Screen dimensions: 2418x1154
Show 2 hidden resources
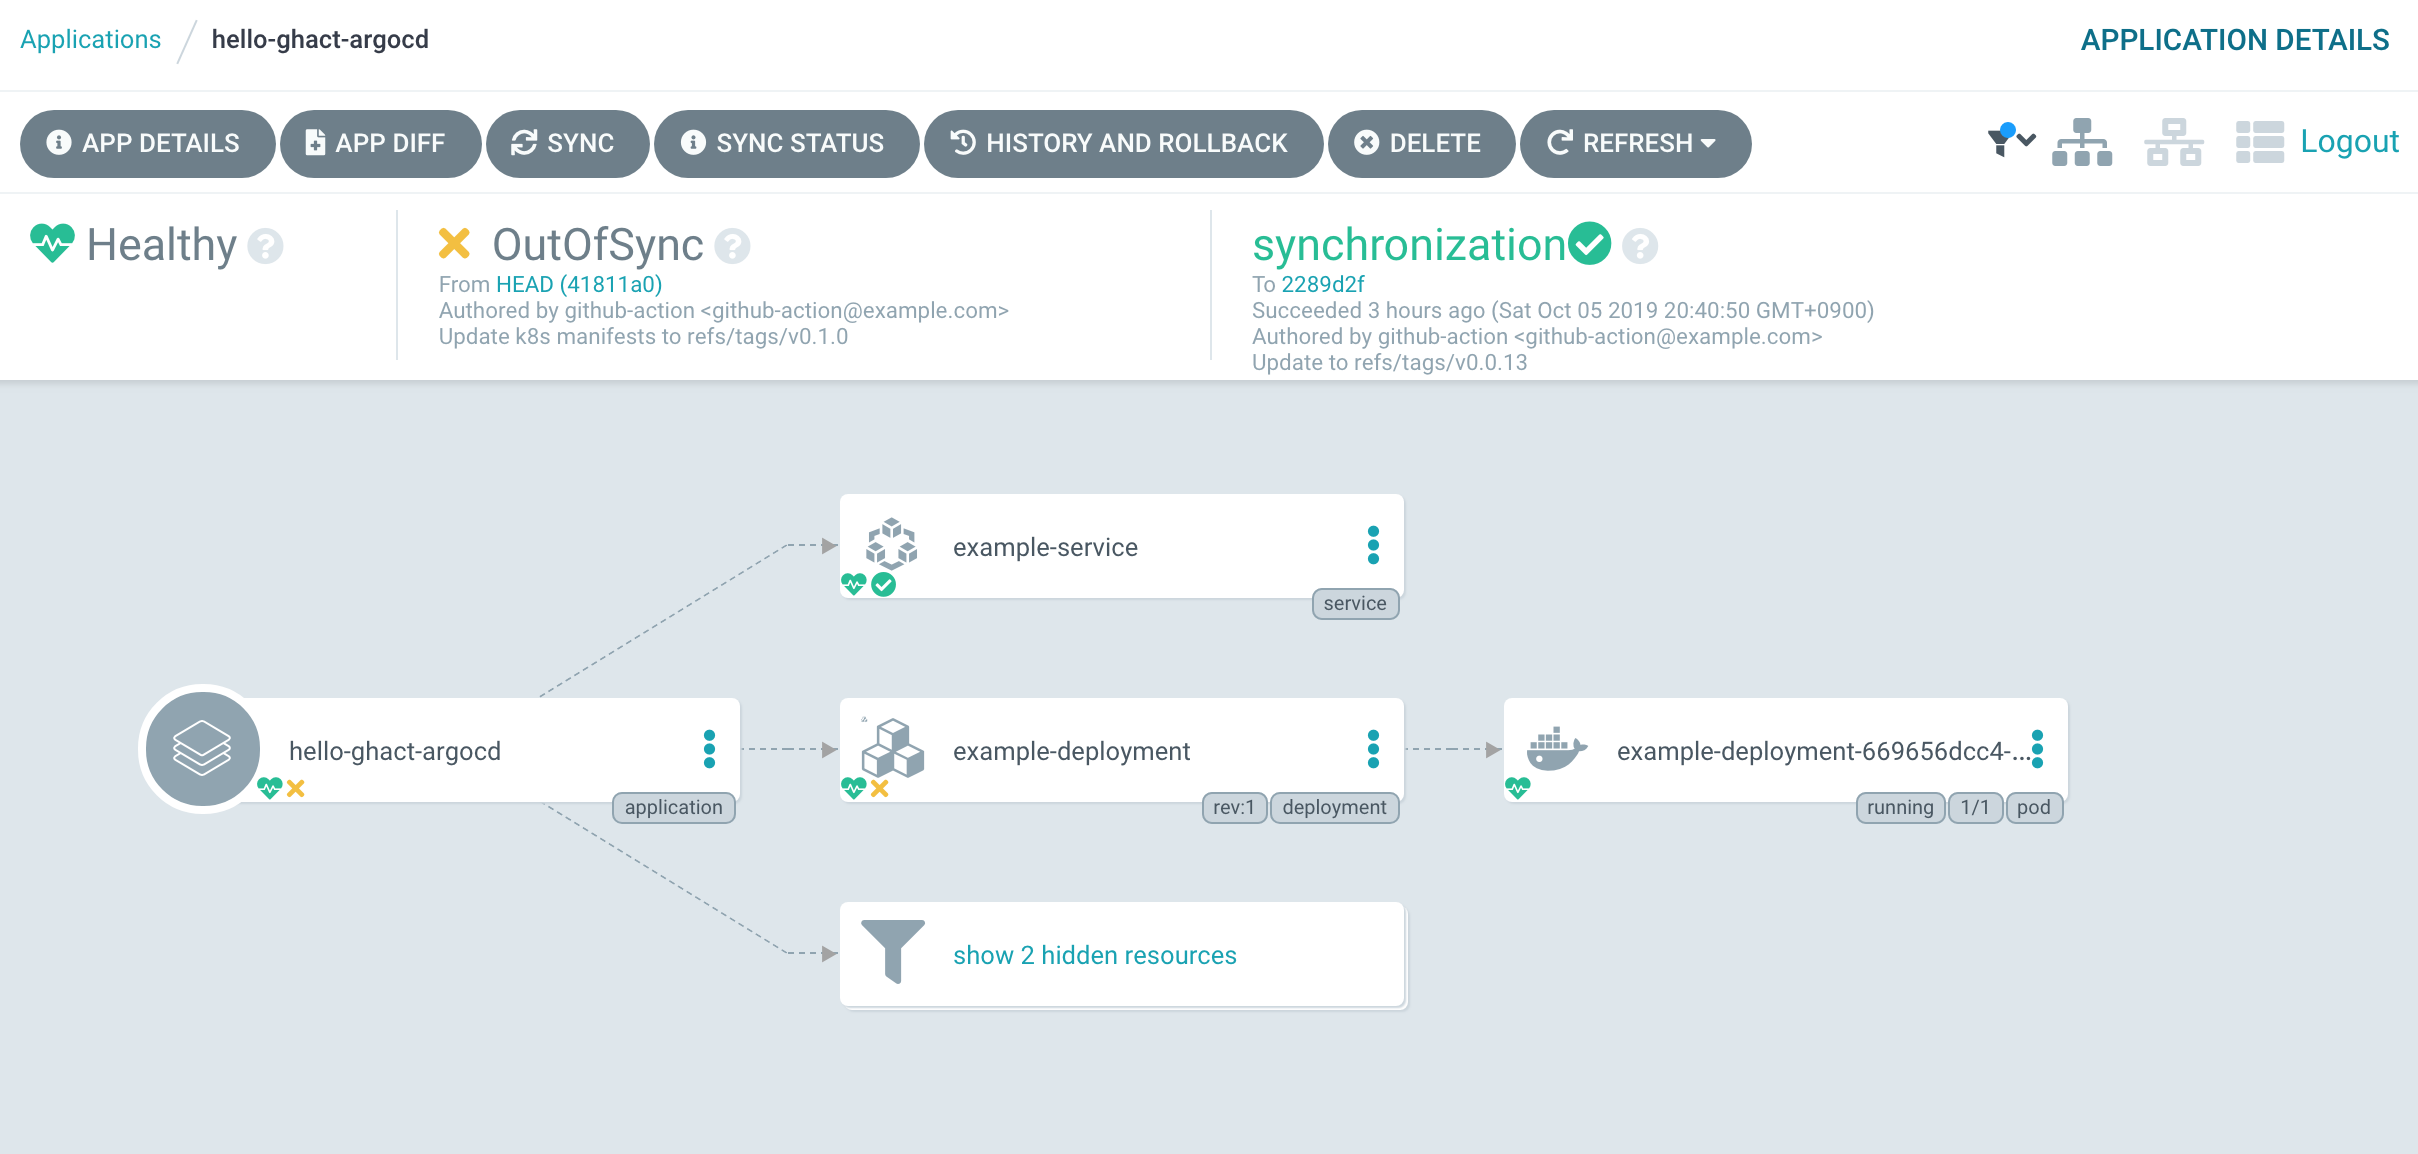[x=1094, y=955]
